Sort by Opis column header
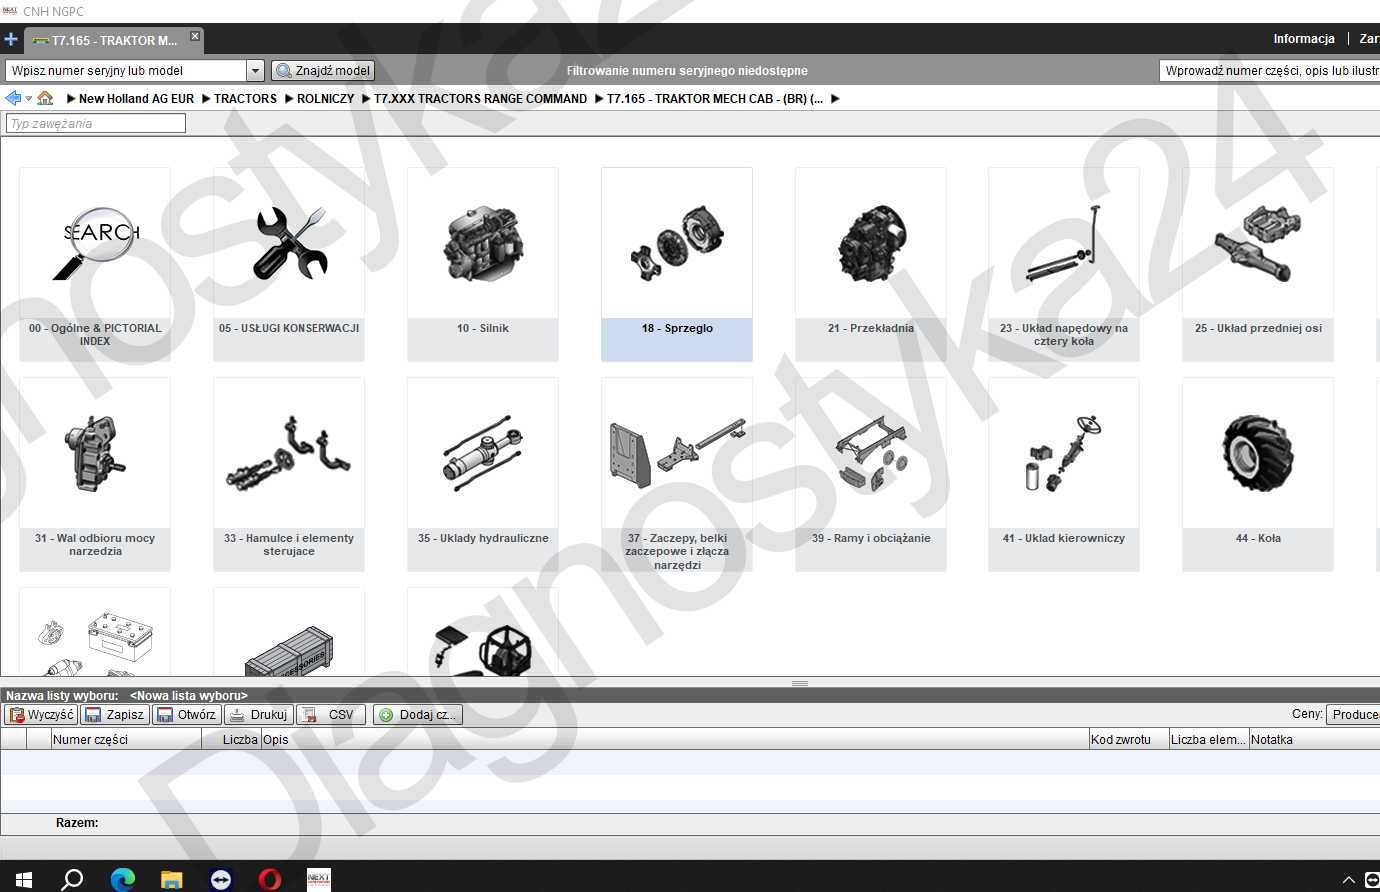The image size is (1380, 892). point(675,740)
